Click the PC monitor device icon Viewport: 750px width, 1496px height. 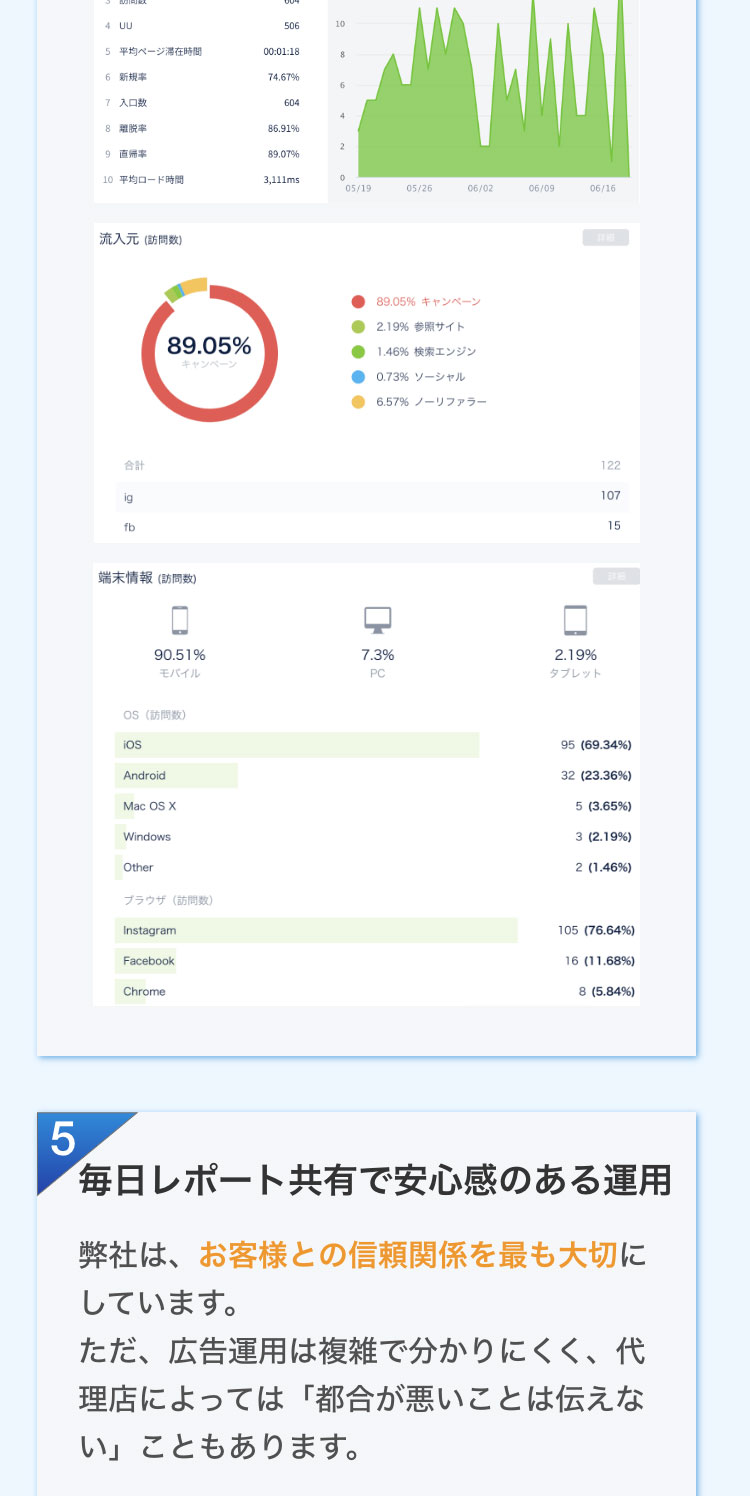click(377, 621)
